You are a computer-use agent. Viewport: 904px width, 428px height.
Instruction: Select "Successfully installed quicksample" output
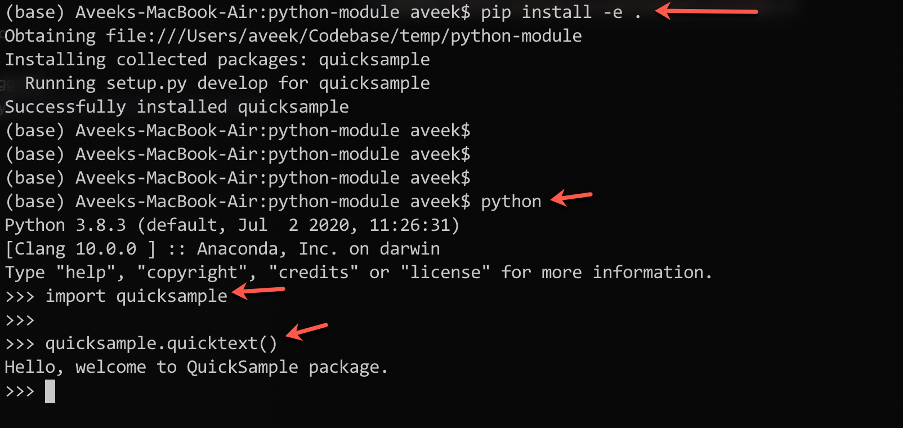[x=176, y=107]
